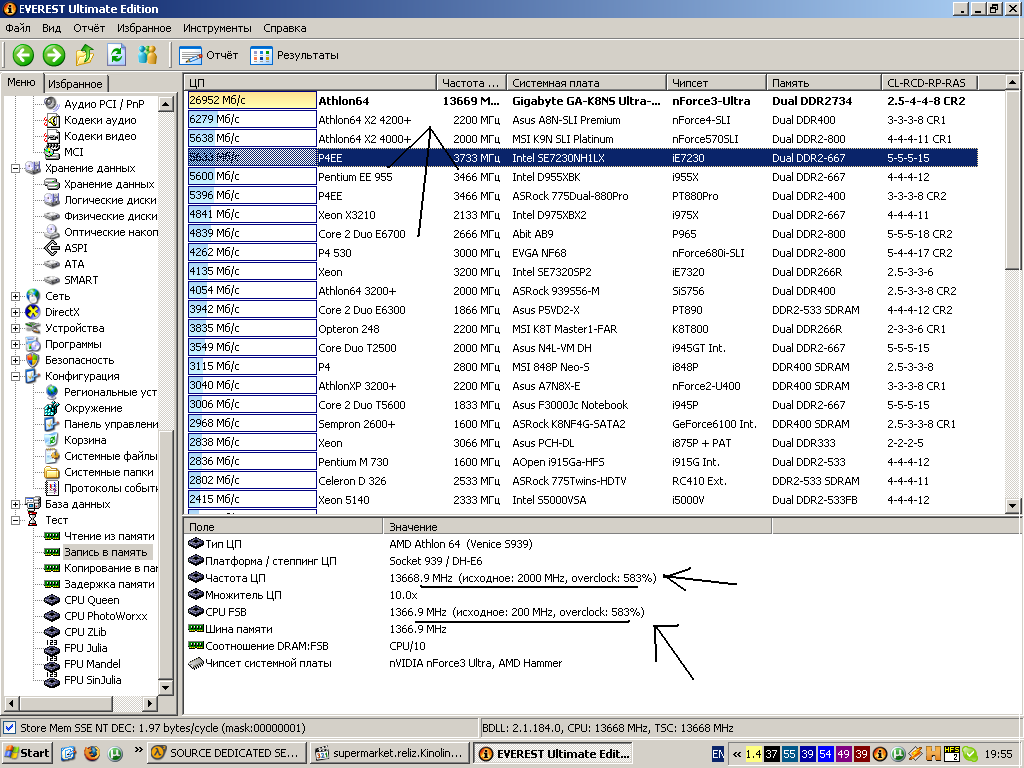Viewport: 1024px width, 768px height.
Task: Click results list scroll-down arrow
Action: coord(1012,505)
